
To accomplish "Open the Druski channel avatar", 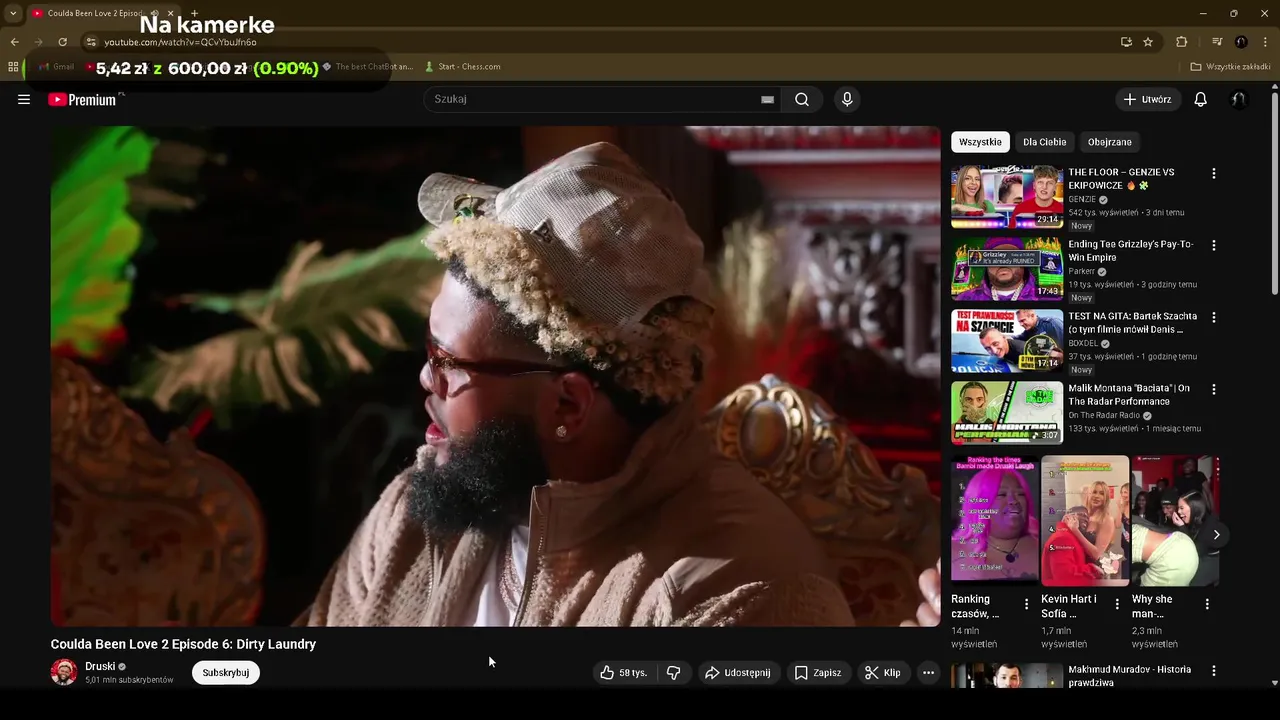I will coord(64,672).
